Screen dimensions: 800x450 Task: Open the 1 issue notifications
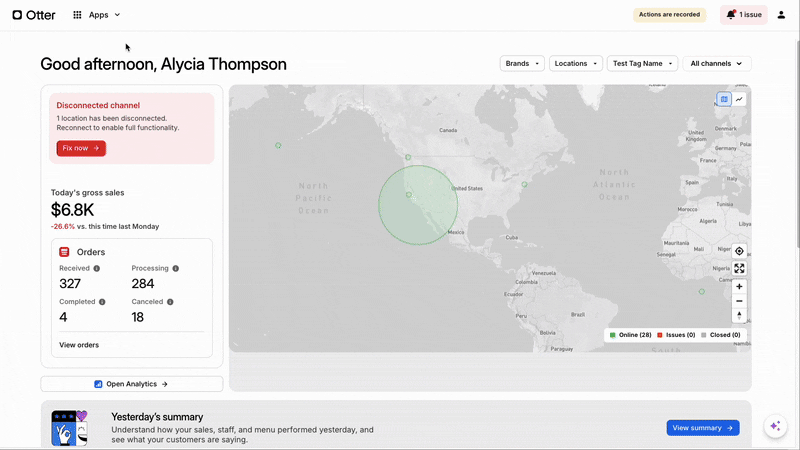744,15
